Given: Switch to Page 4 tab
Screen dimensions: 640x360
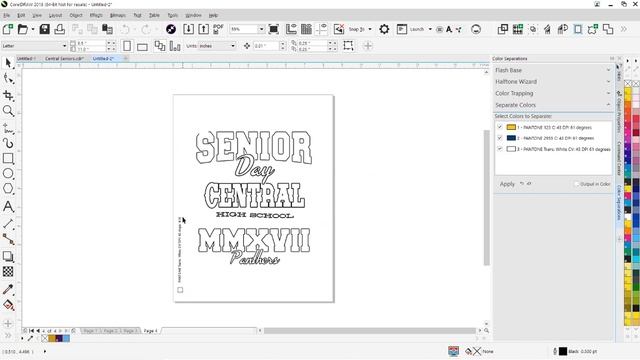Looking at the screenshot, I should [x=151, y=331].
